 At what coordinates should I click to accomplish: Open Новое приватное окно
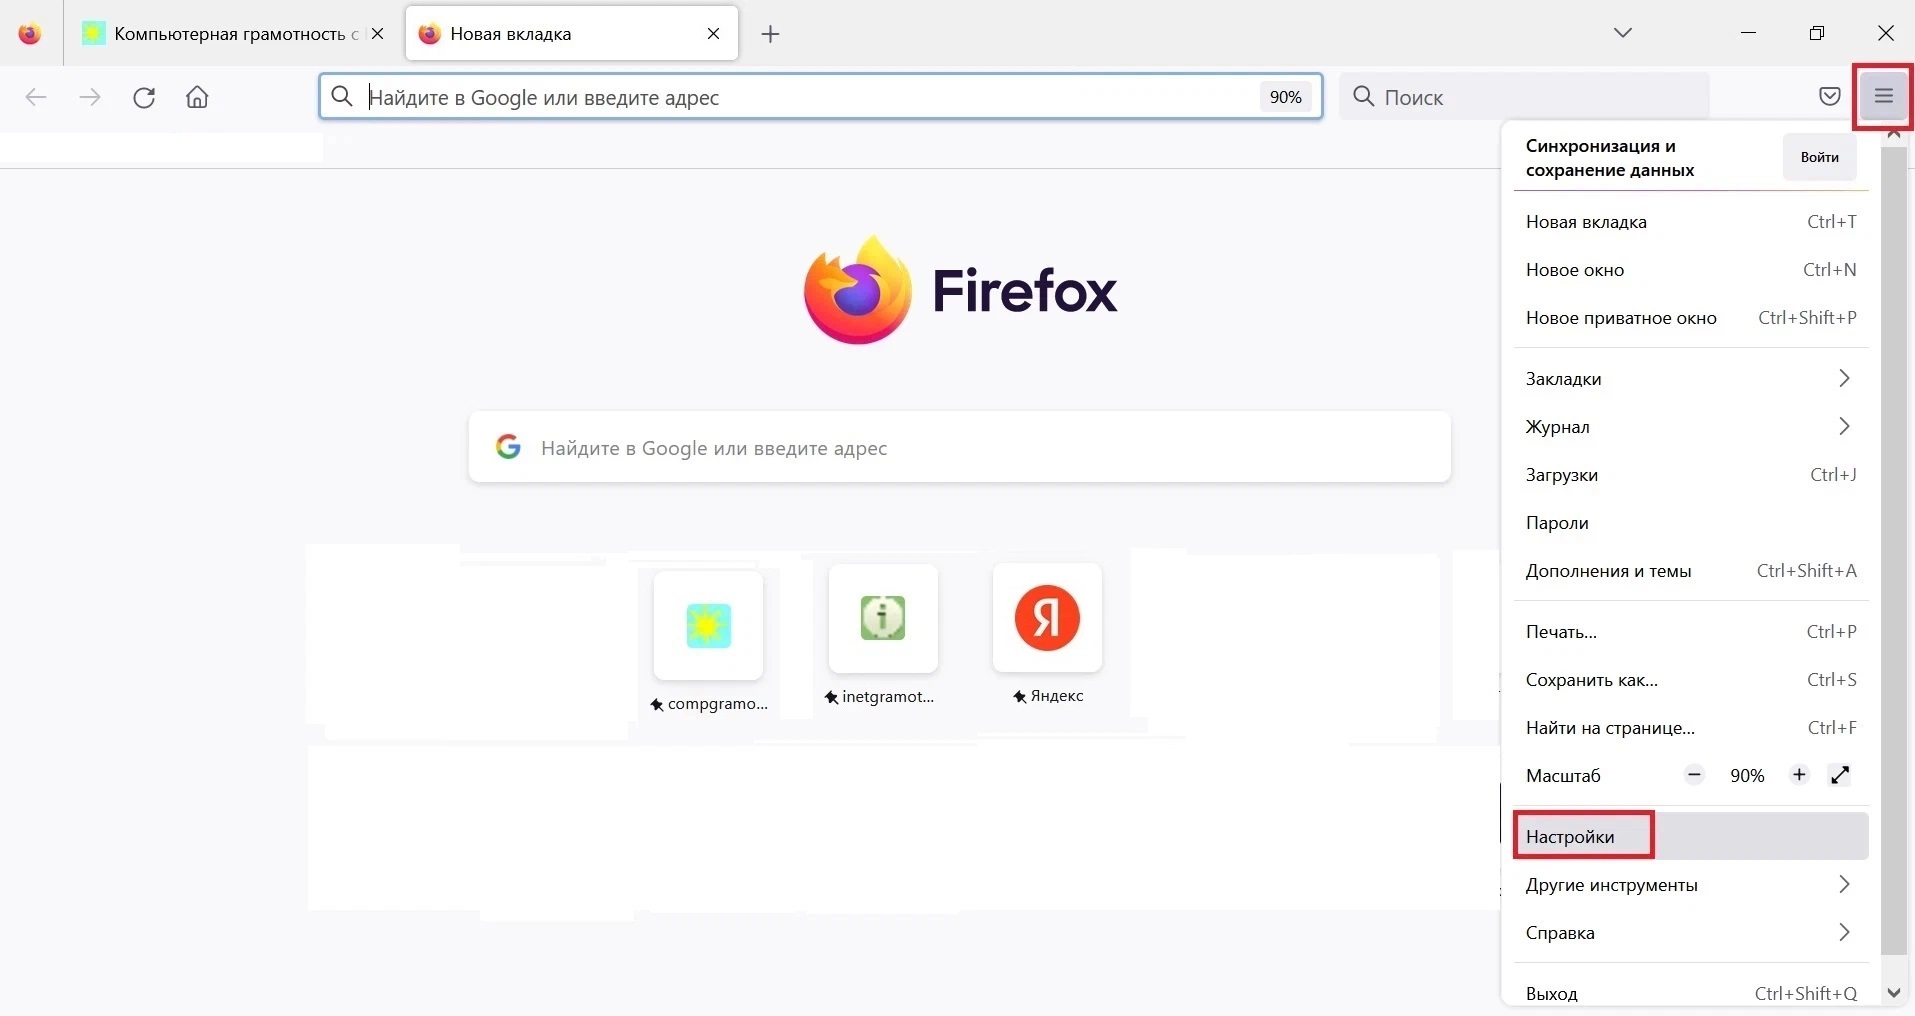(1691, 318)
